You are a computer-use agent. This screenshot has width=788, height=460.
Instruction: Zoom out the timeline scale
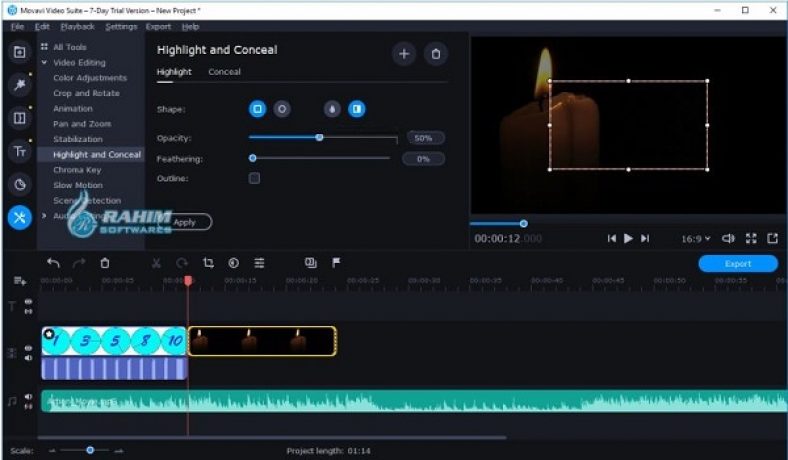pyautogui.click(x=52, y=451)
